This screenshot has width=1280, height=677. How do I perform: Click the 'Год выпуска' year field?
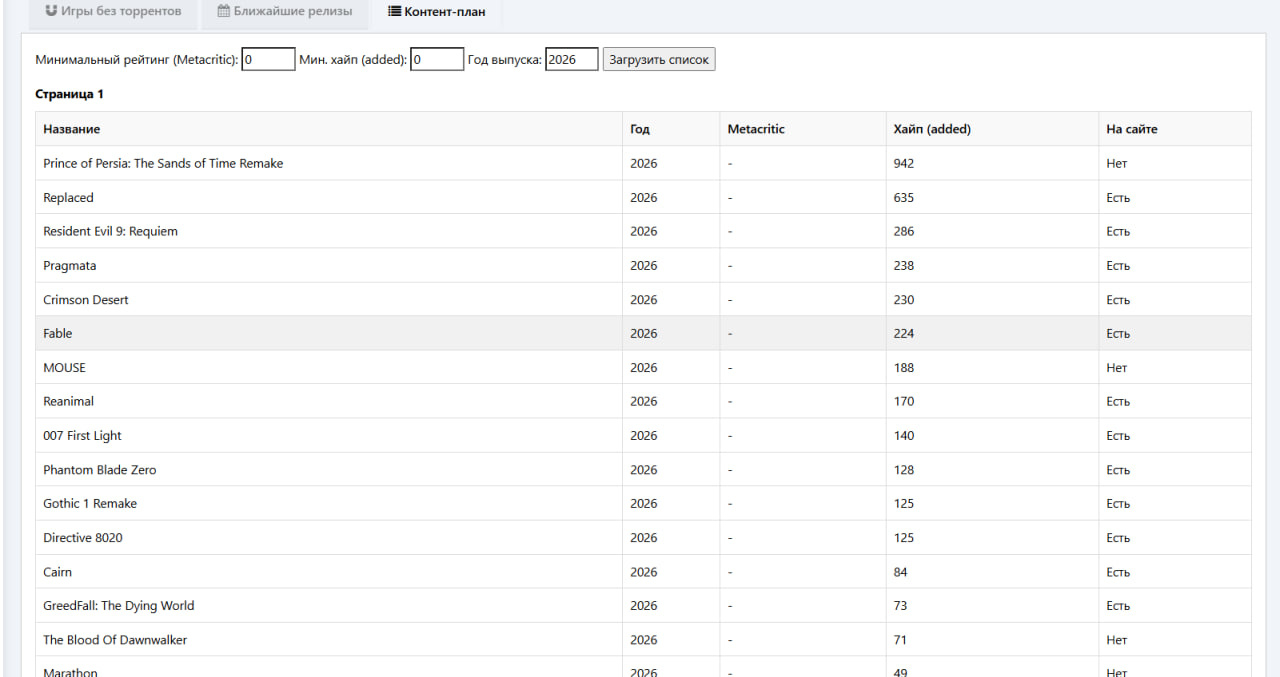[571, 60]
